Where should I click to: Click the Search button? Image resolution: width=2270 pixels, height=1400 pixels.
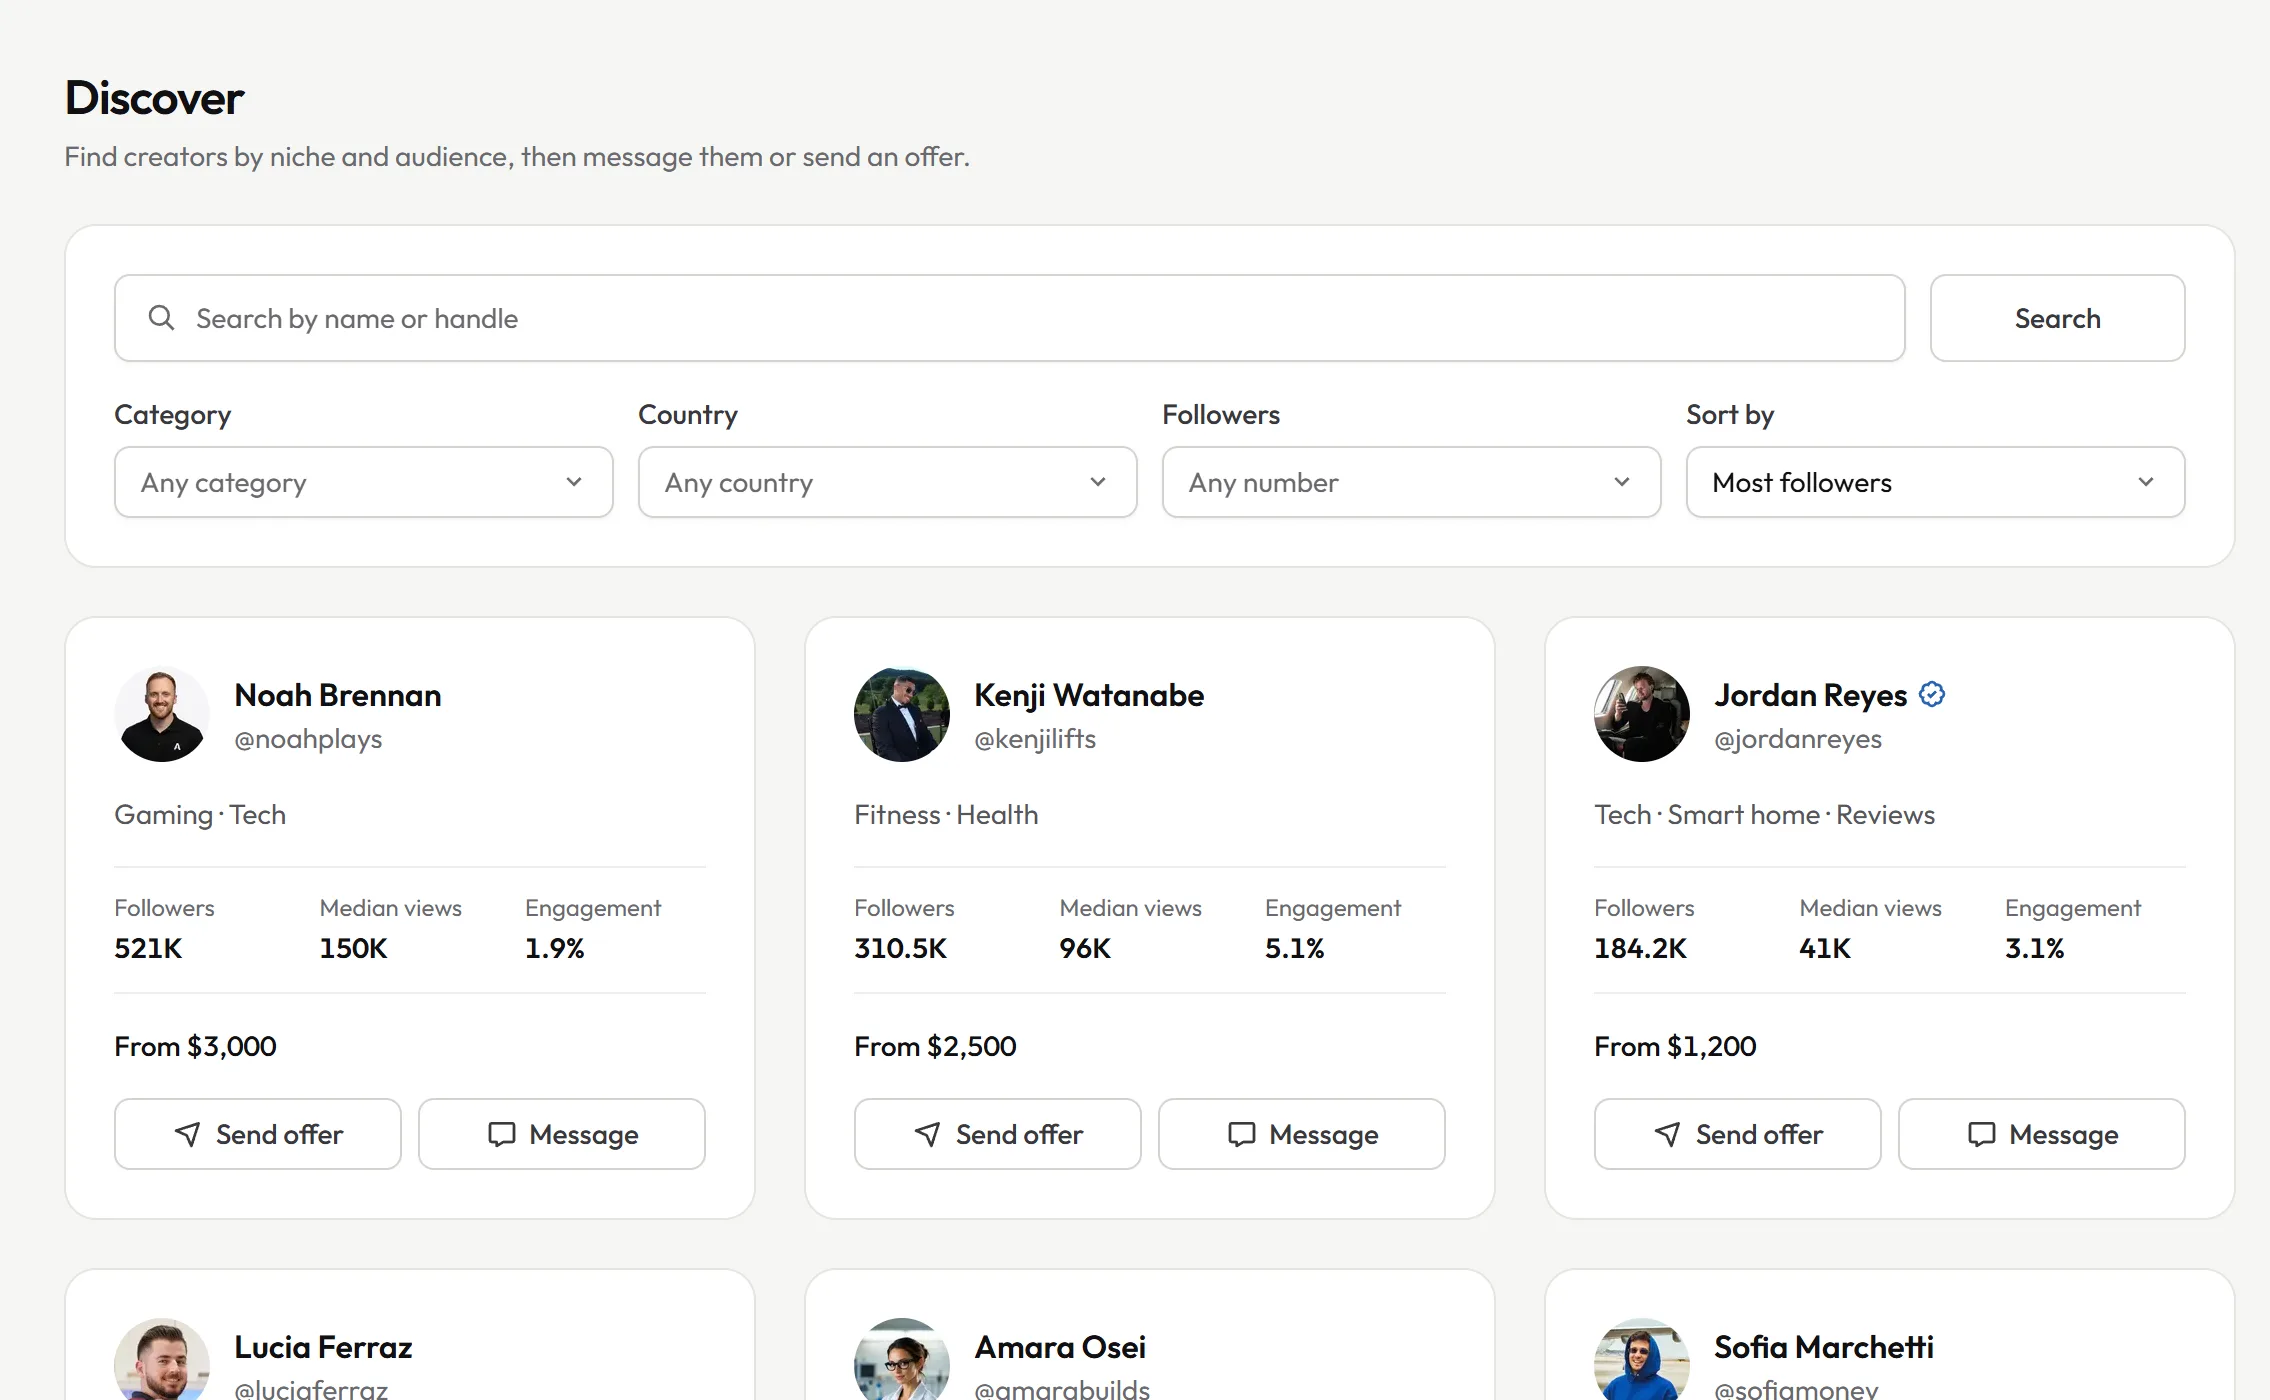pos(2058,318)
